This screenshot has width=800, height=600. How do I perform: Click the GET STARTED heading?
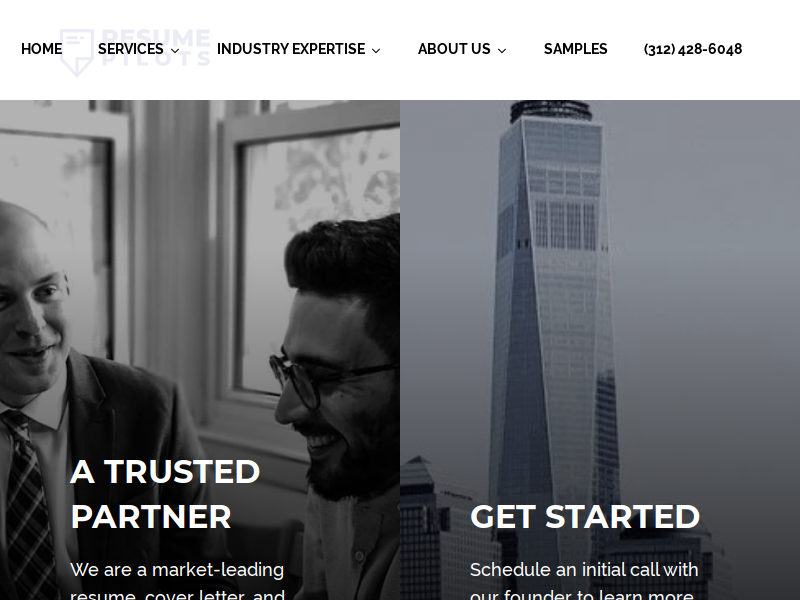[x=585, y=516]
